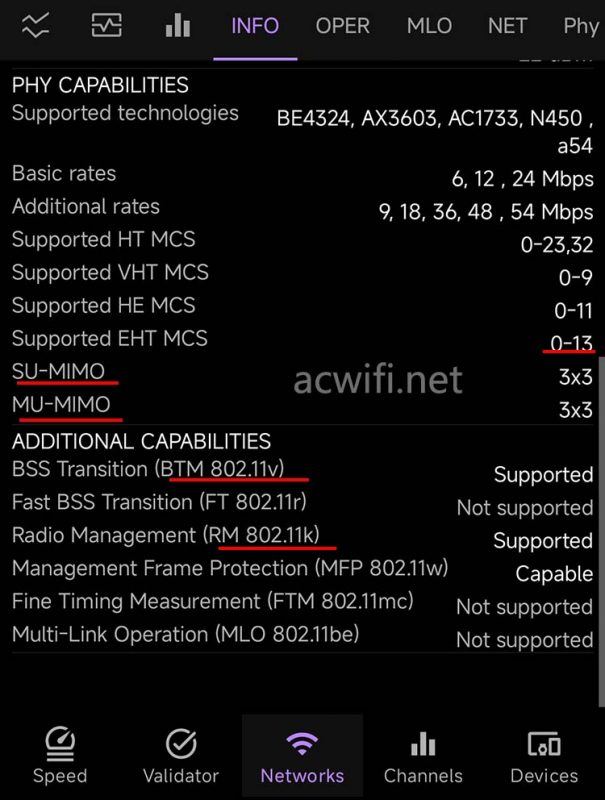Open the Channels bar graph icon

coord(423,744)
